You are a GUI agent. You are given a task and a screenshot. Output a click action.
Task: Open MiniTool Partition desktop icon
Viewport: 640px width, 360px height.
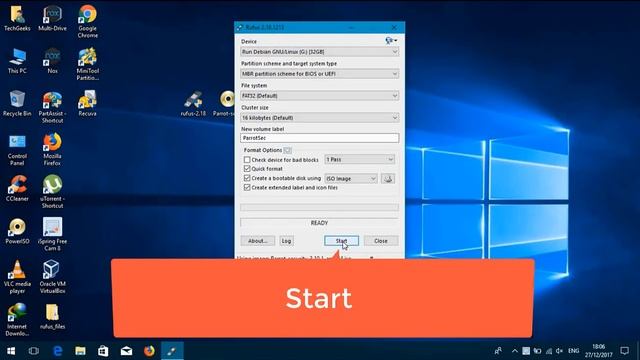pos(87,64)
